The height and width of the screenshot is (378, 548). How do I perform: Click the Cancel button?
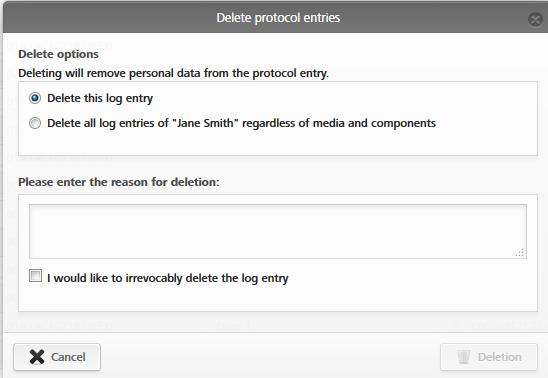click(57, 357)
